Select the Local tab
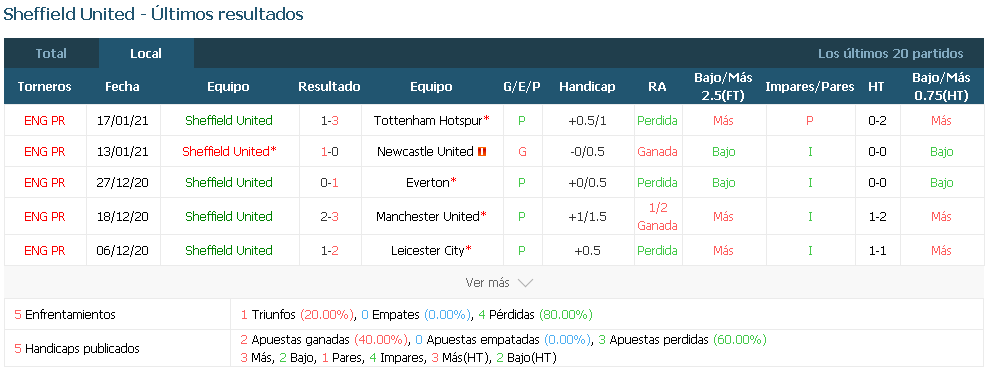Viewport: 1000px width, 375px height. (146, 54)
